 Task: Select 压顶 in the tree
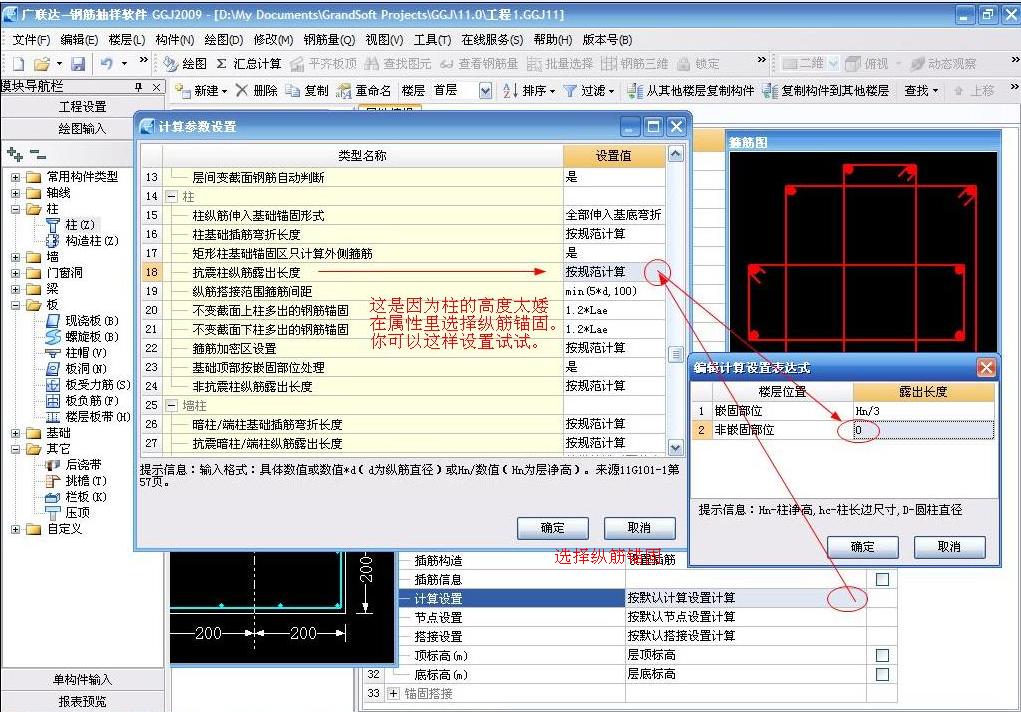[68, 513]
